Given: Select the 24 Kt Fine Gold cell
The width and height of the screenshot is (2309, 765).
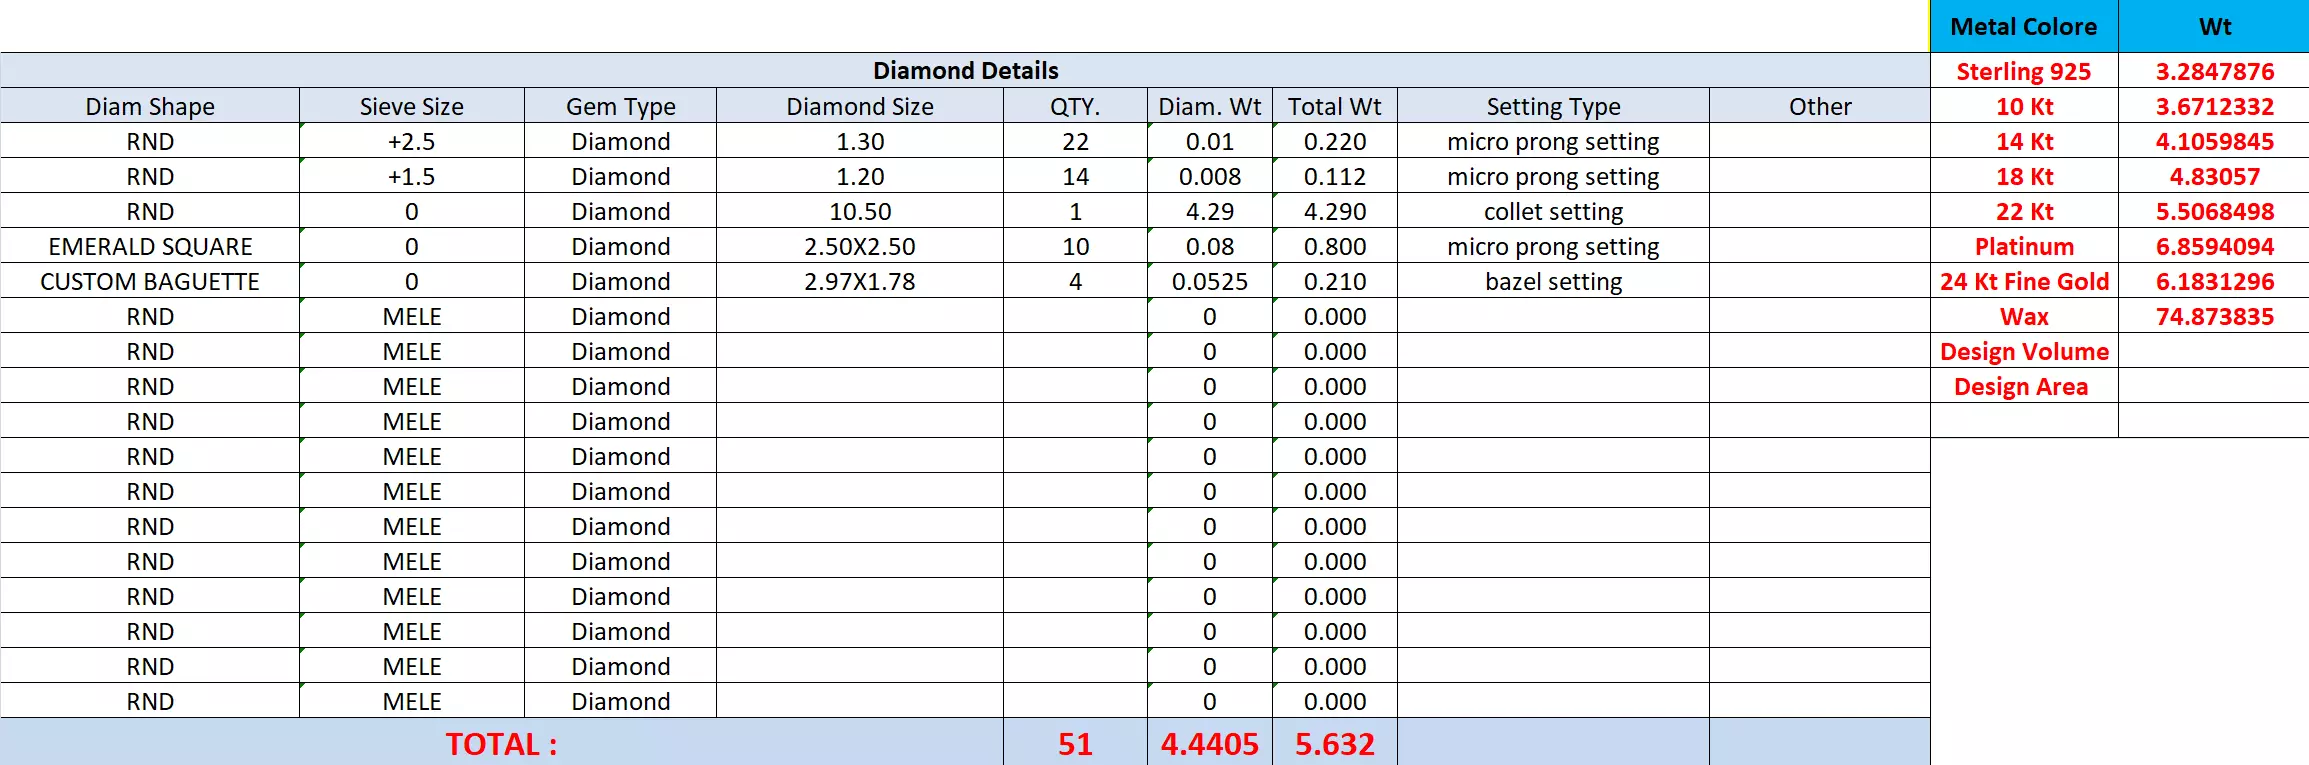Looking at the screenshot, I should coord(2024,281).
